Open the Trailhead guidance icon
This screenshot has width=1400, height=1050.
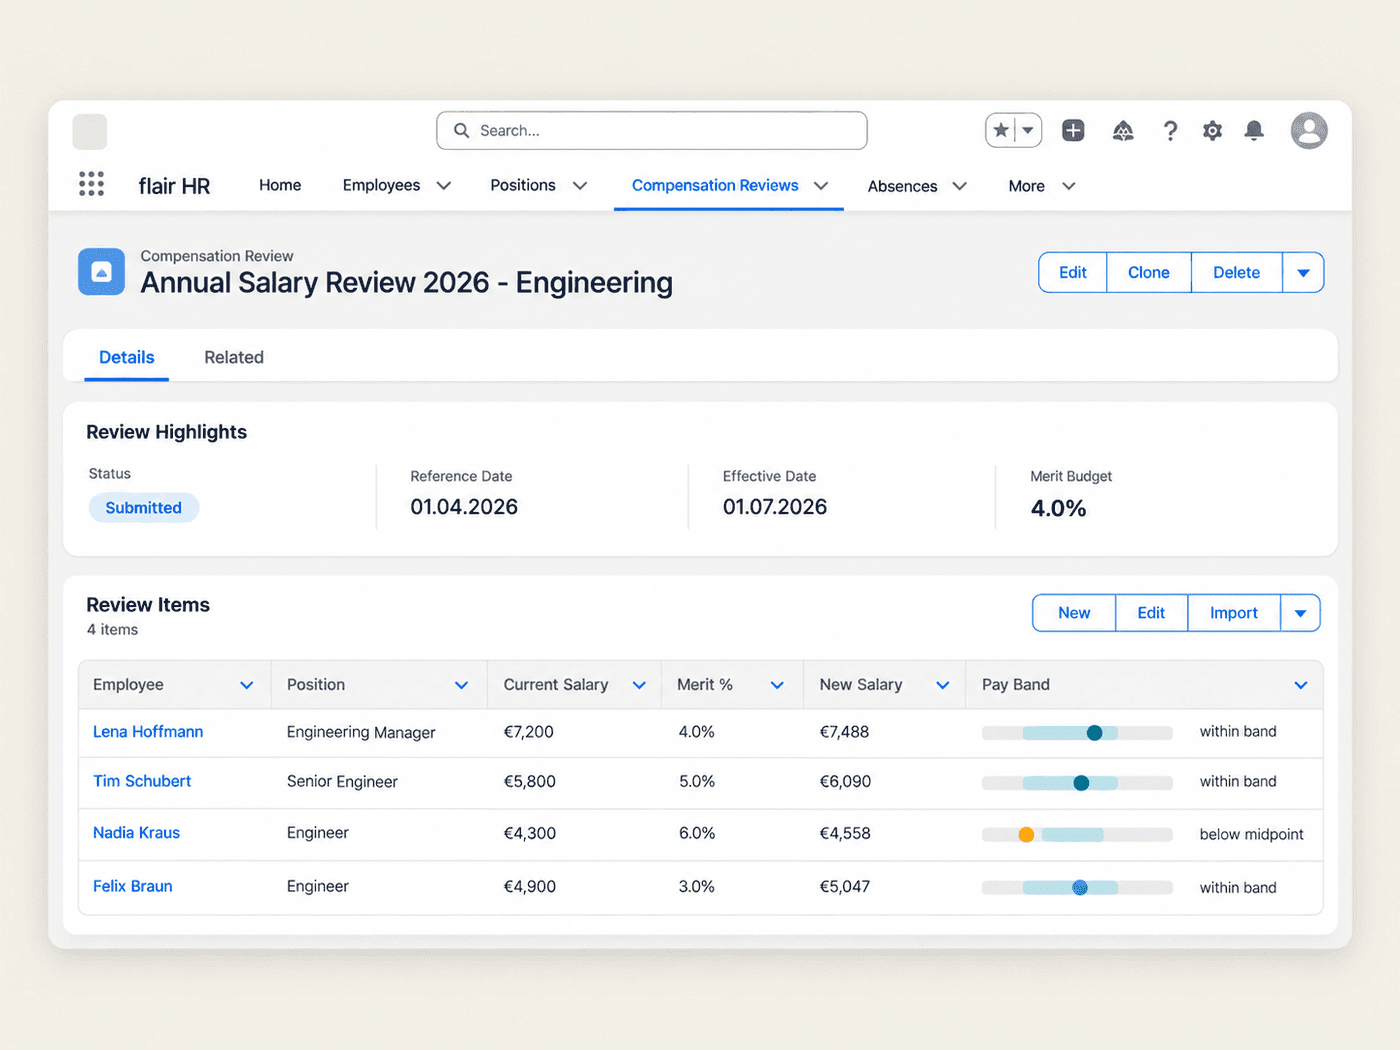[1123, 130]
